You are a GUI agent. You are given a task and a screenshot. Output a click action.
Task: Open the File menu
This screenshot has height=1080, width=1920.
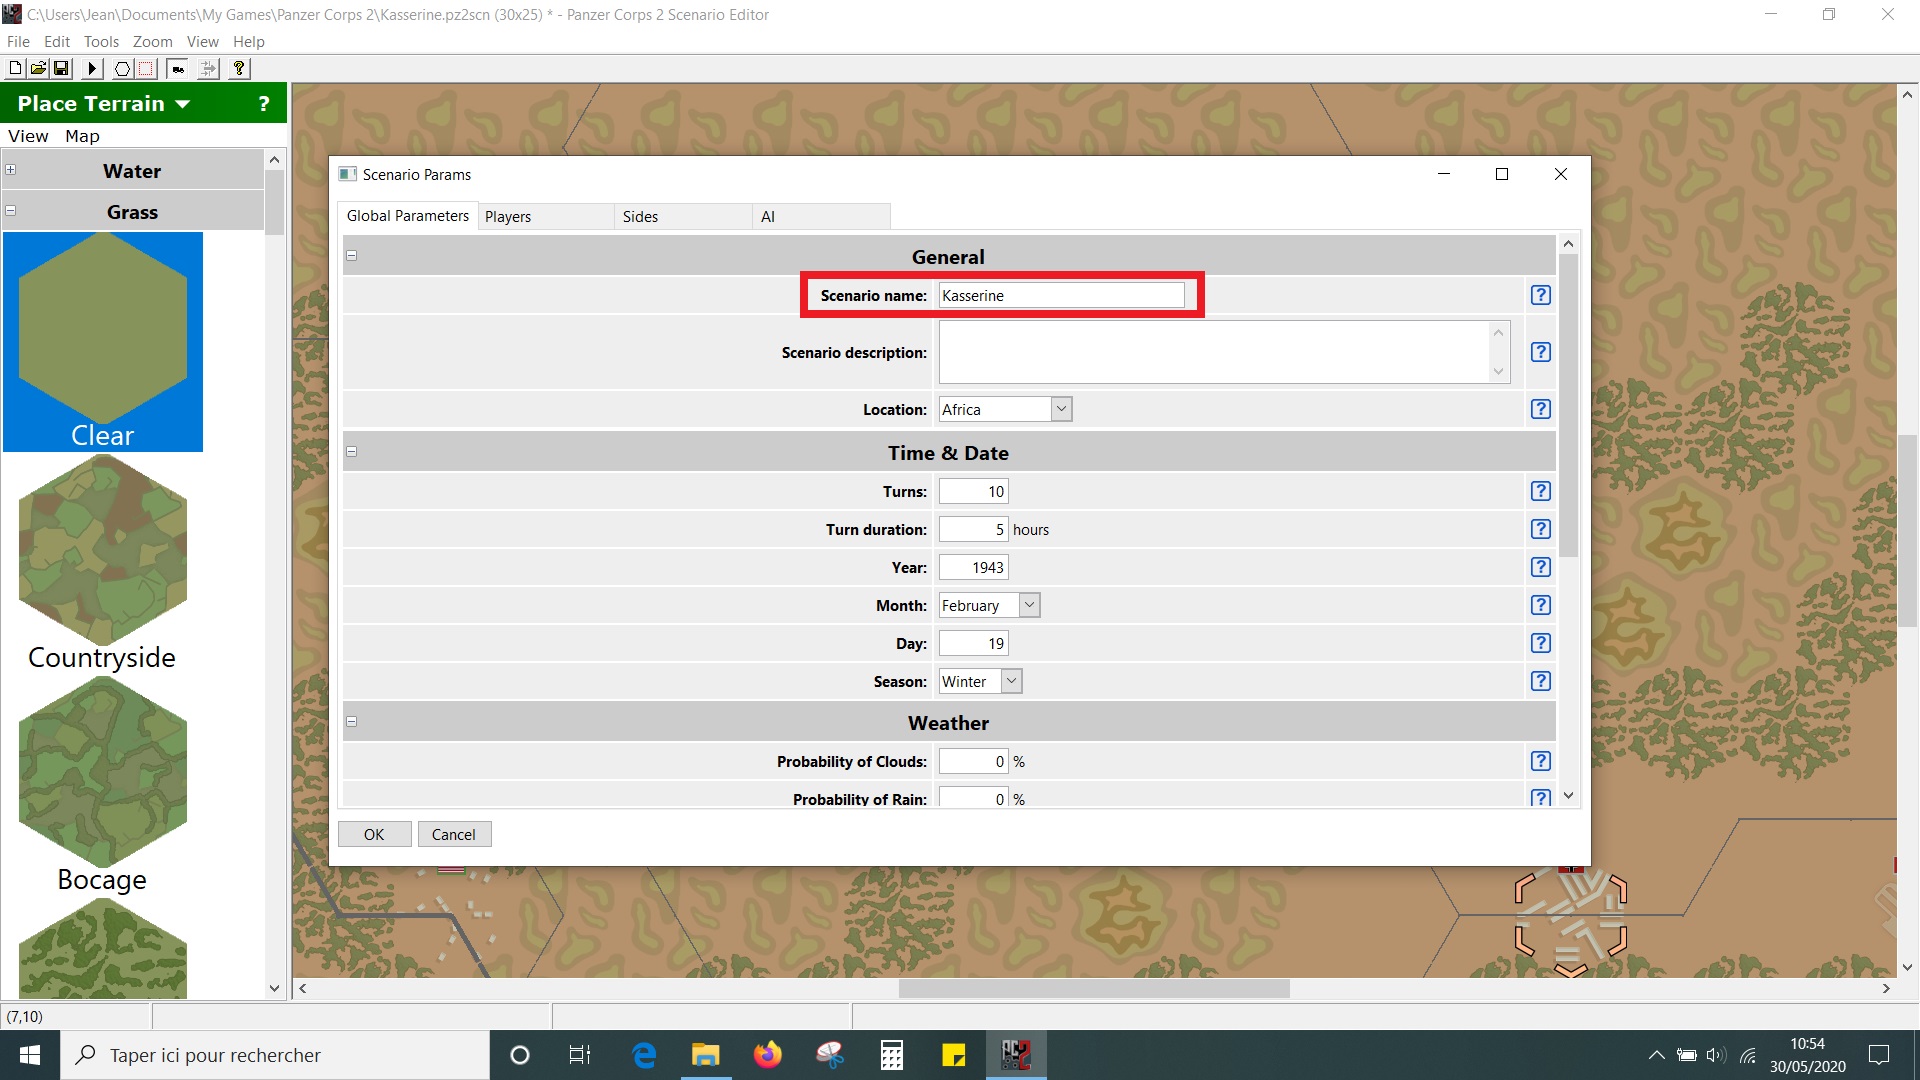(x=18, y=42)
